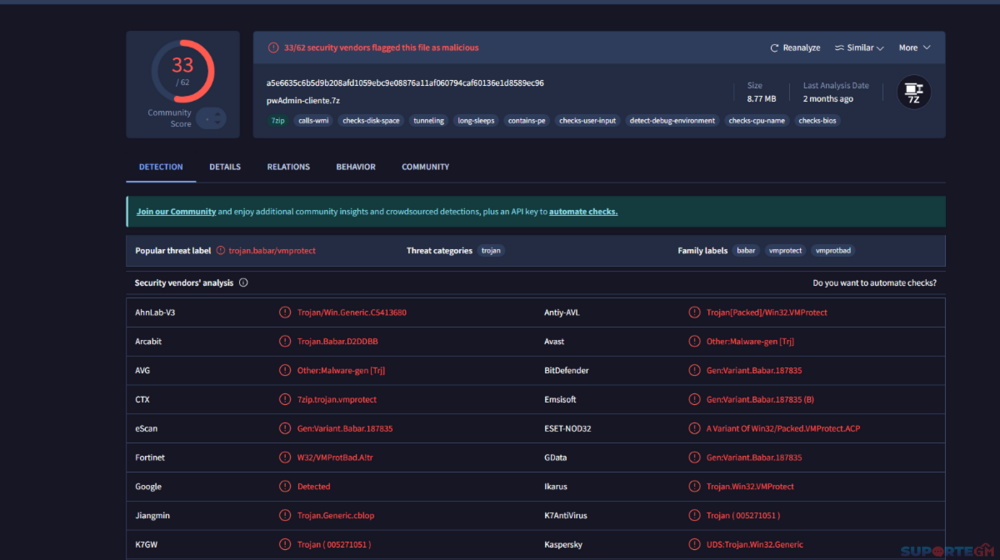Screen dimensions: 1000x560
Task: Click the alert icon beside the AhnLab-V3 detection
Action: 285,313
